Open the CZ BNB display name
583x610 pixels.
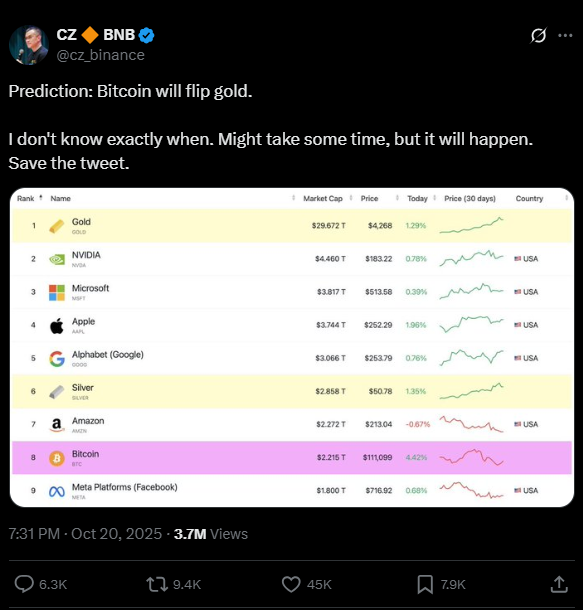pyautogui.click(x=96, y=35)
